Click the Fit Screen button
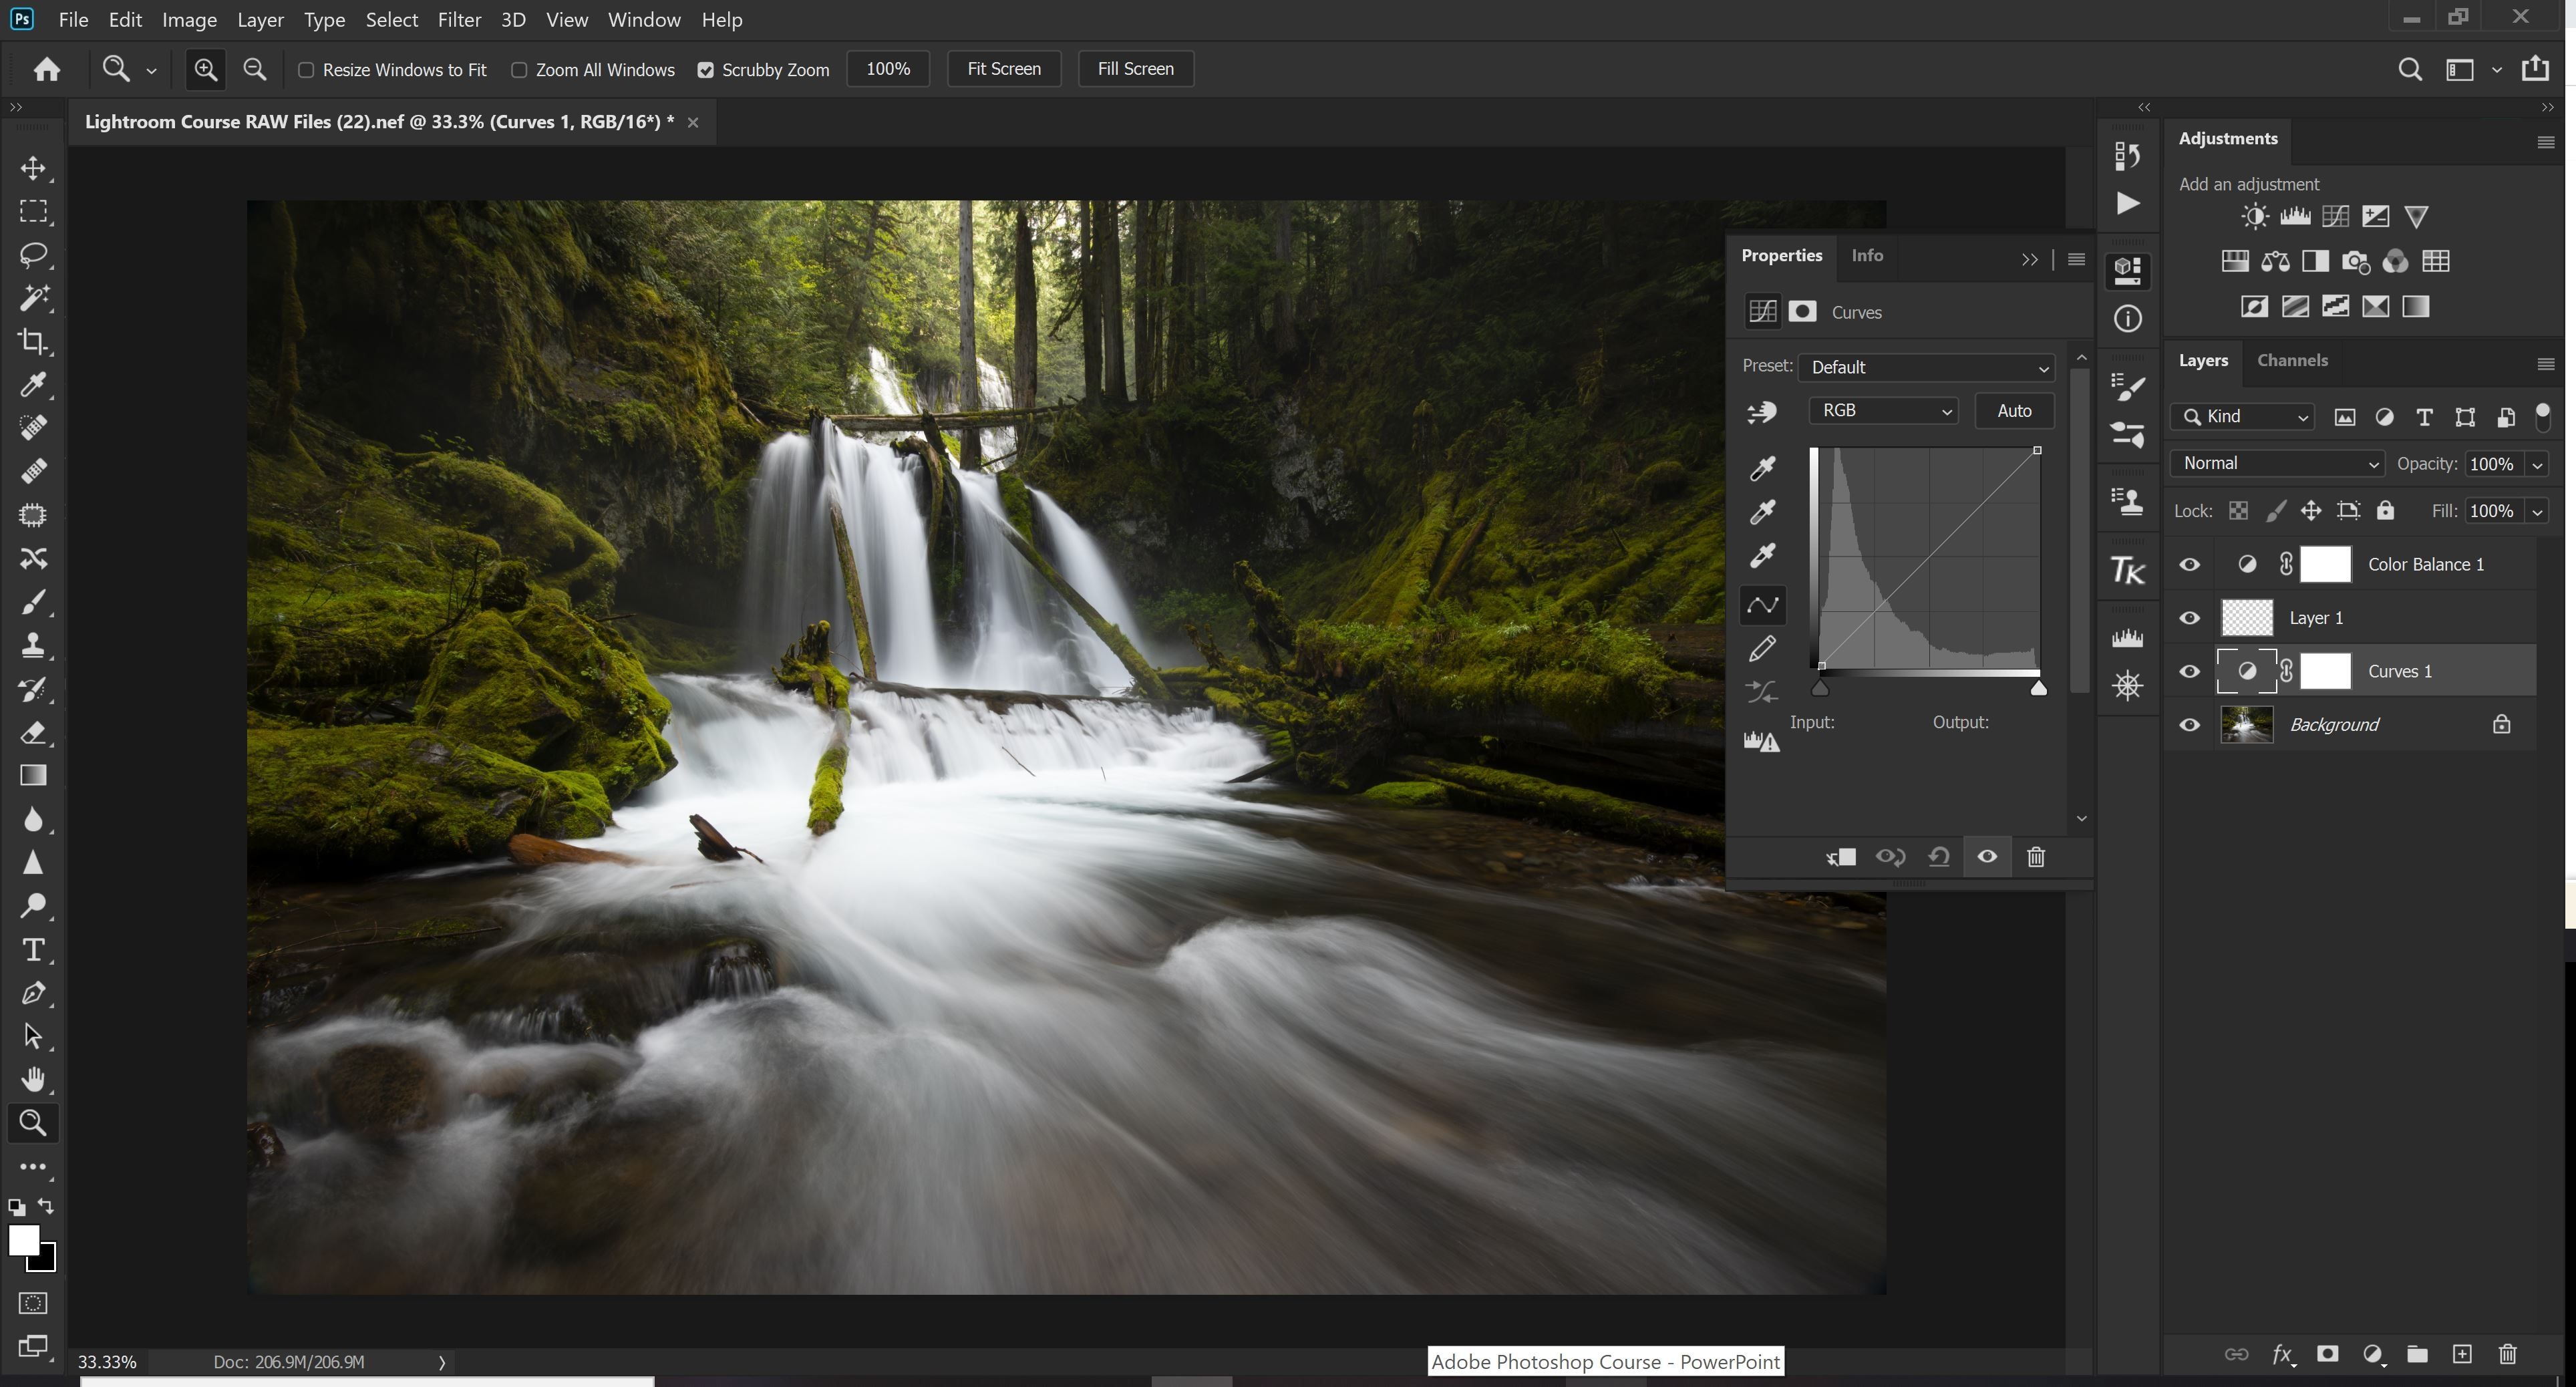Viewport: 2576px width, 1387px height. (x=1003, y=69)
